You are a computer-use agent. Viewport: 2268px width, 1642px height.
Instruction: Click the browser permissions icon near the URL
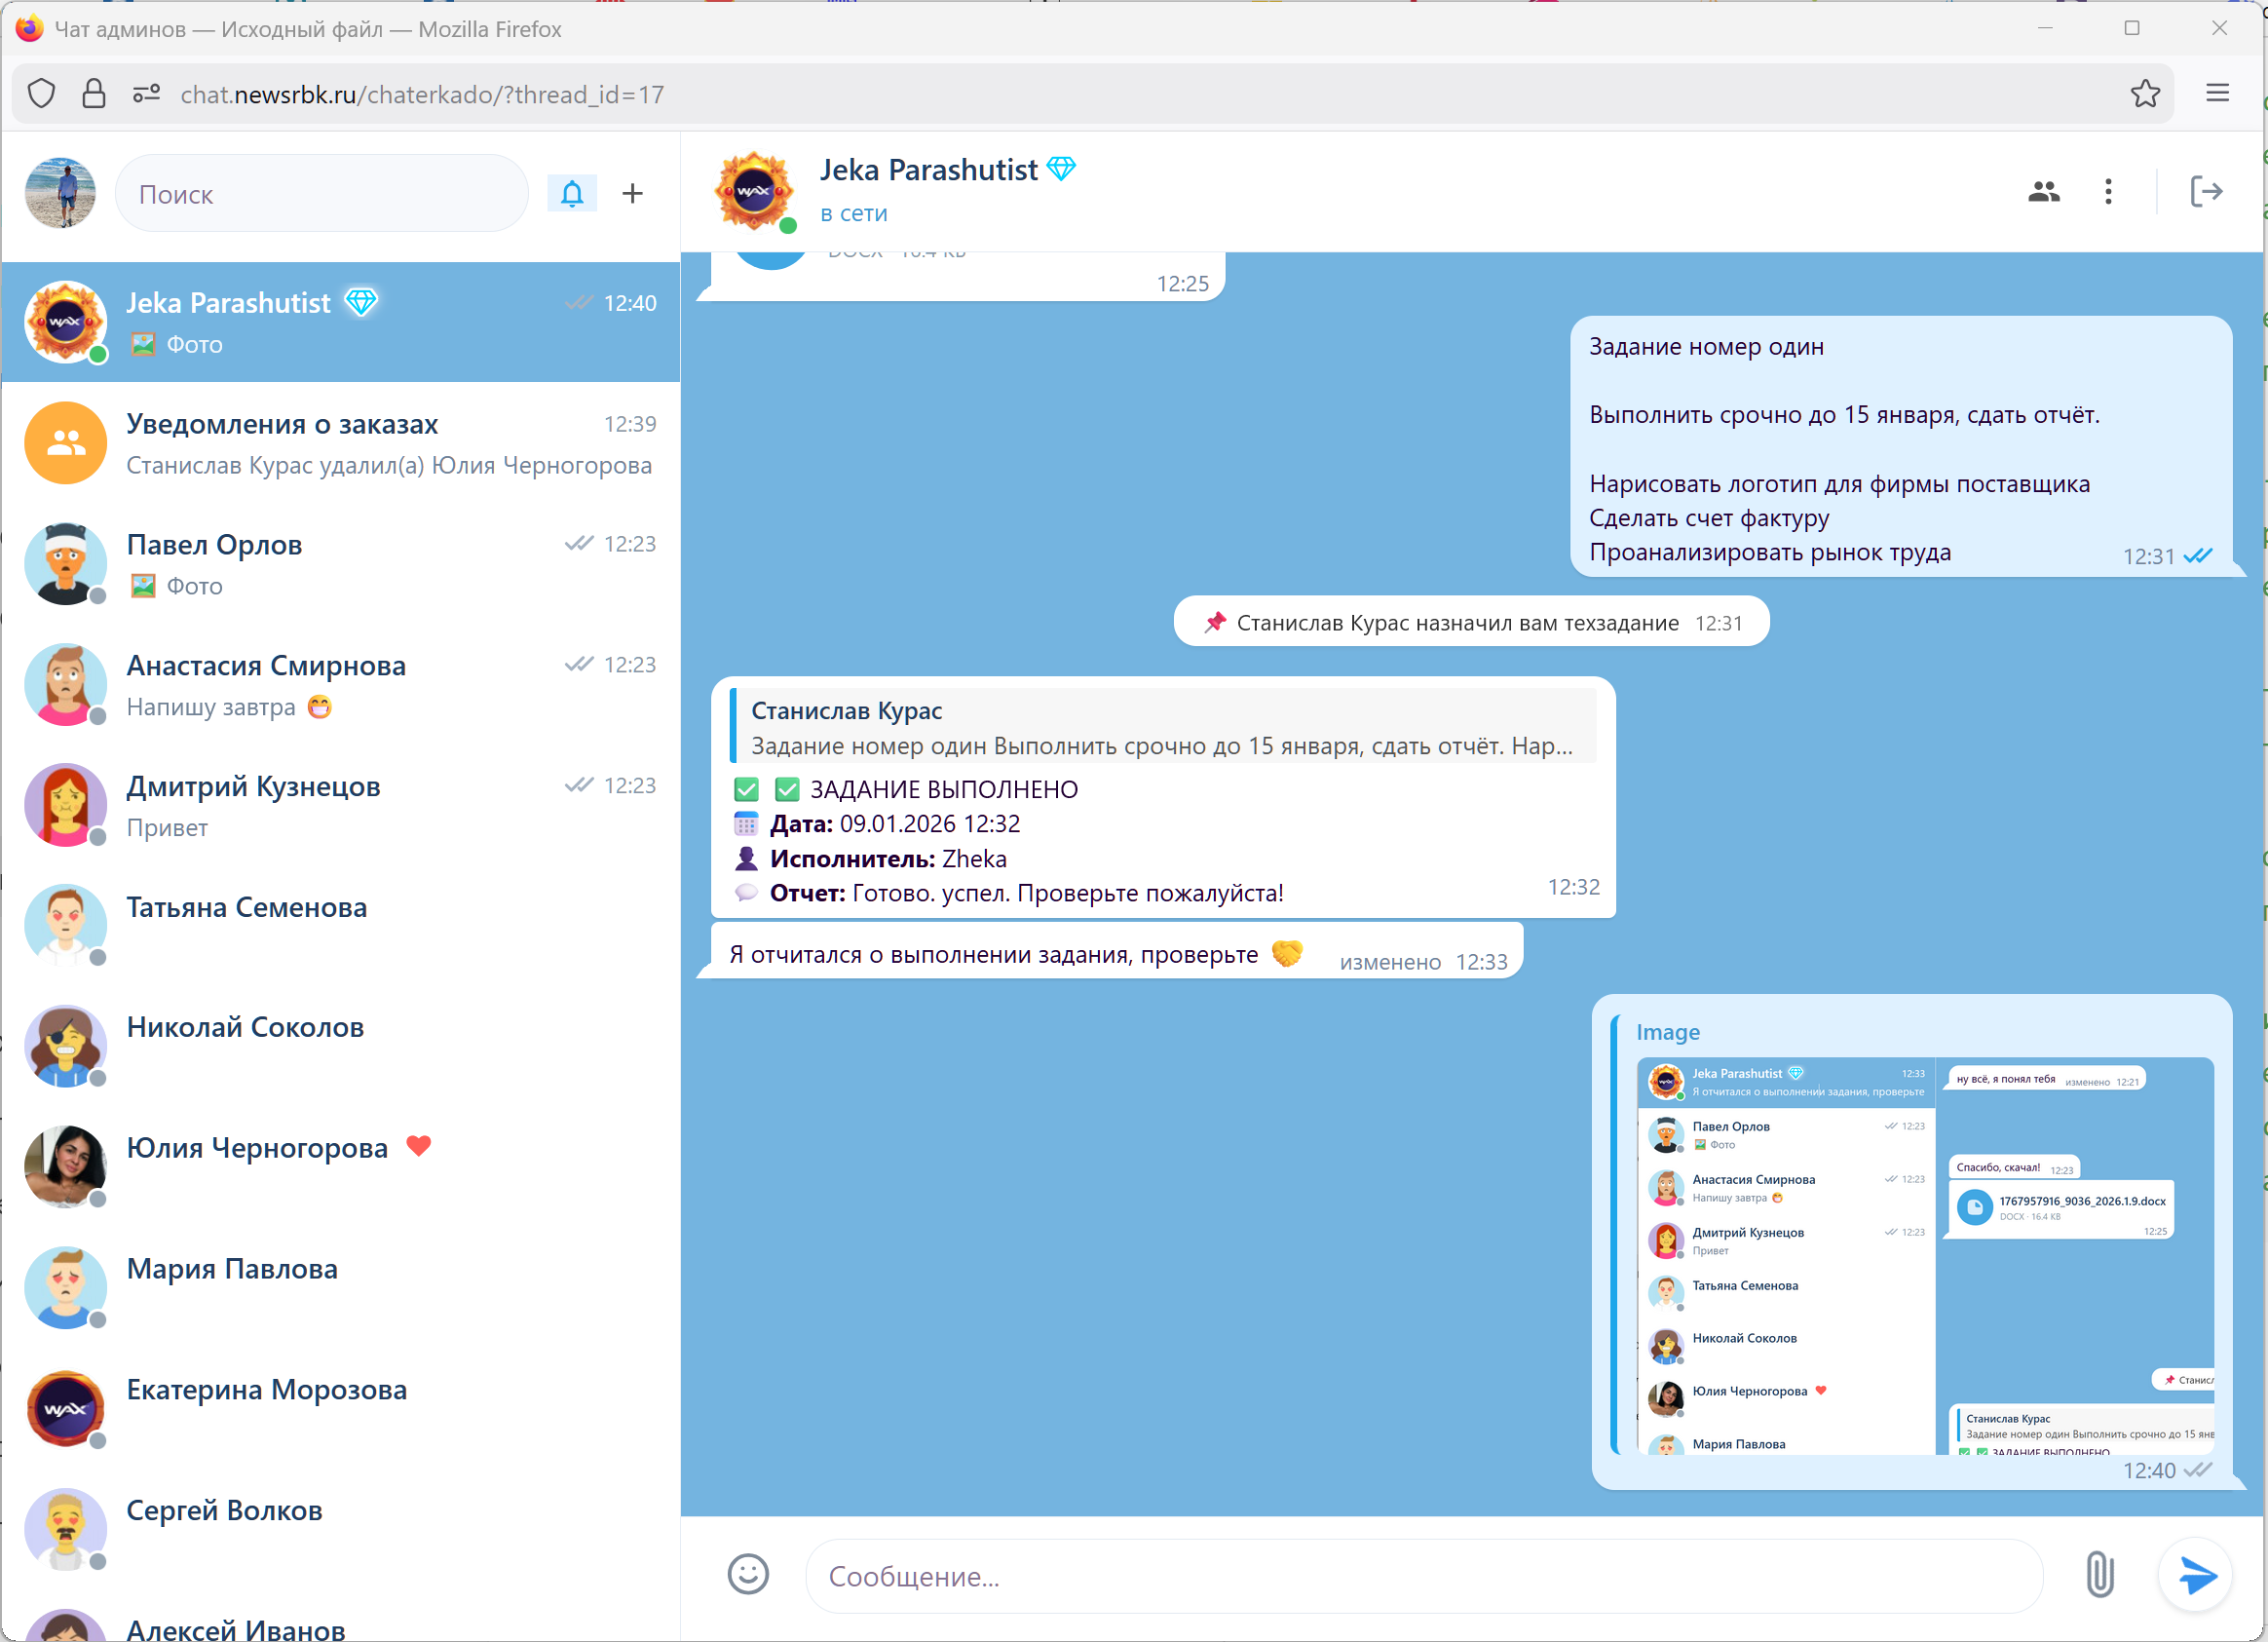[x=145, y=93]
